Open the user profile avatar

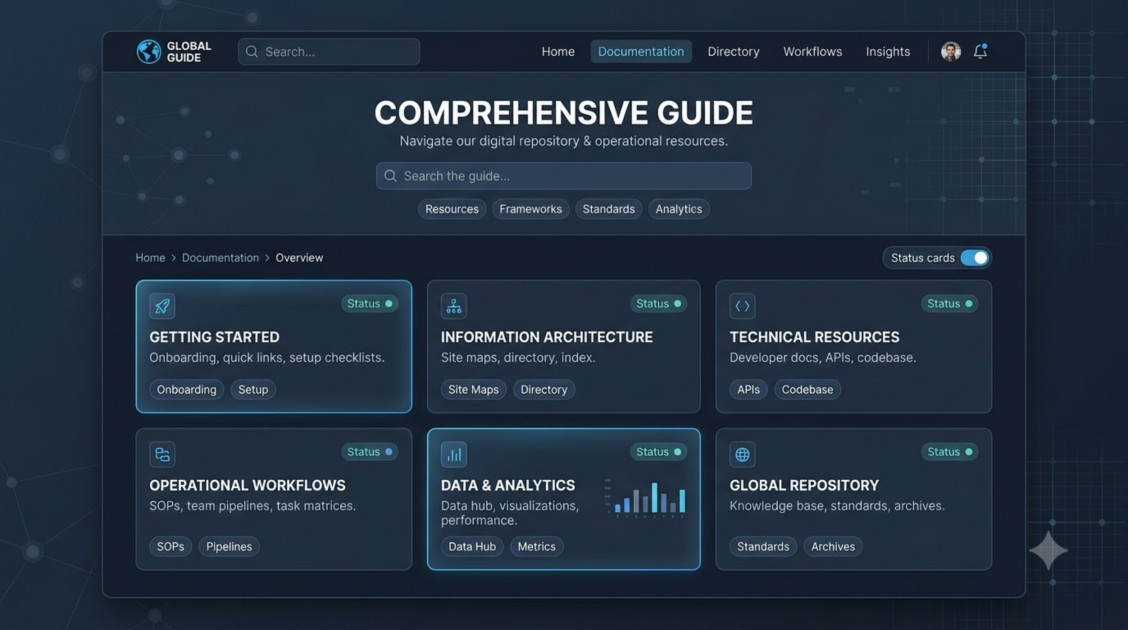coord(950,52)
